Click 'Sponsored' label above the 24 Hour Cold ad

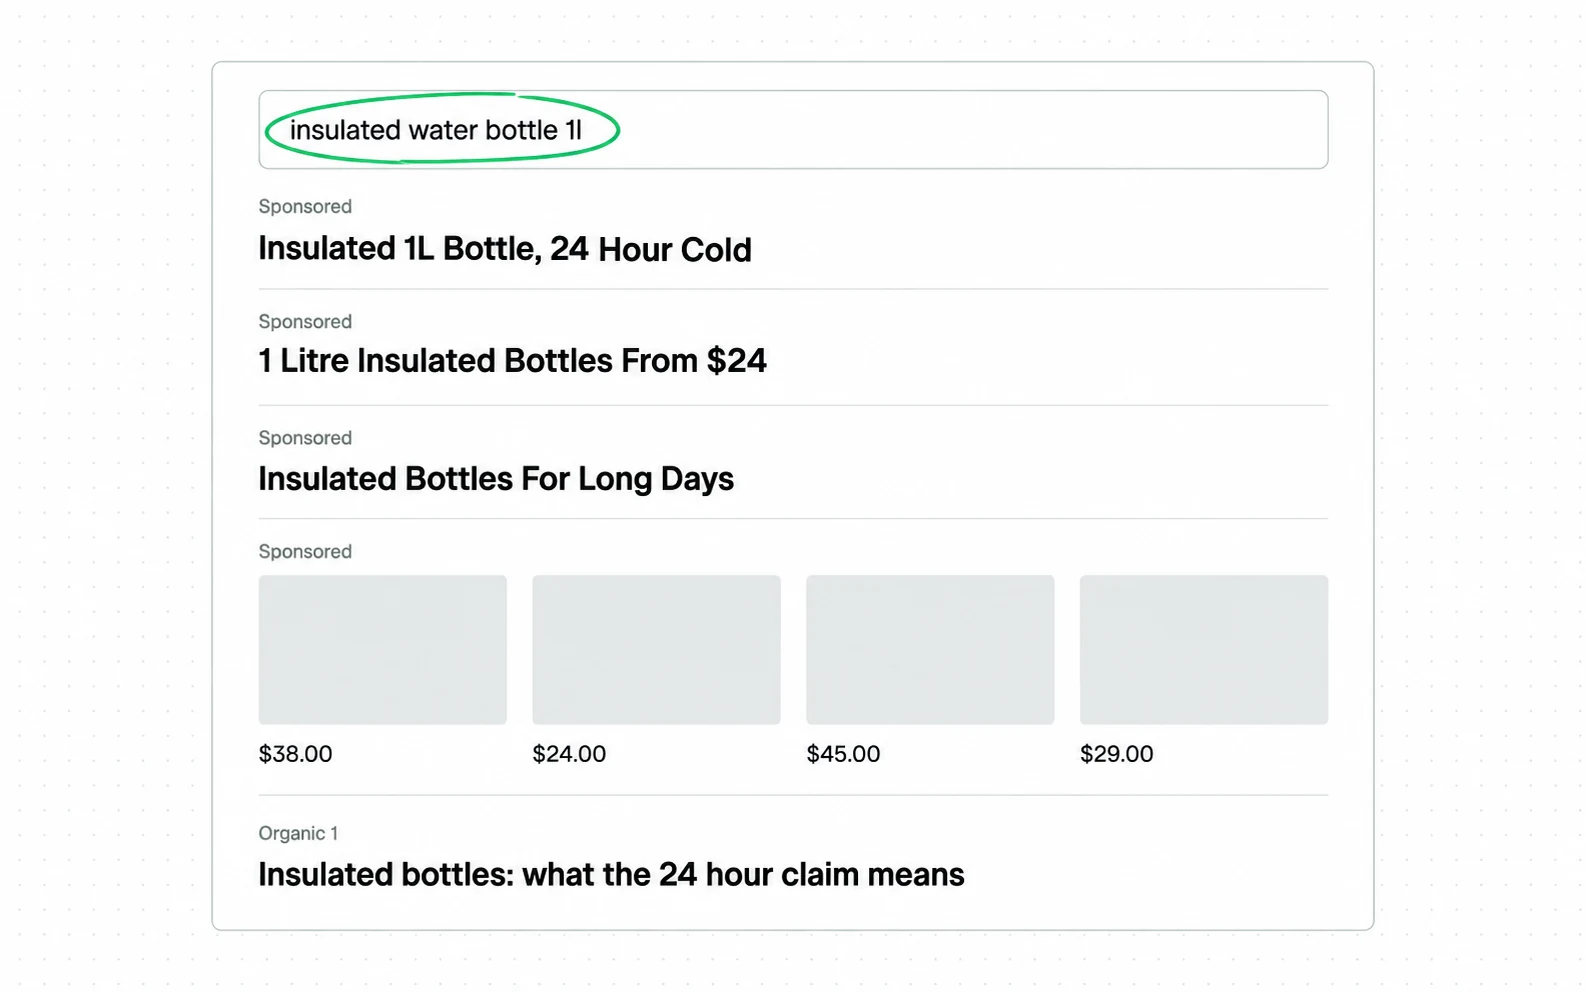(x=305, y=206)
